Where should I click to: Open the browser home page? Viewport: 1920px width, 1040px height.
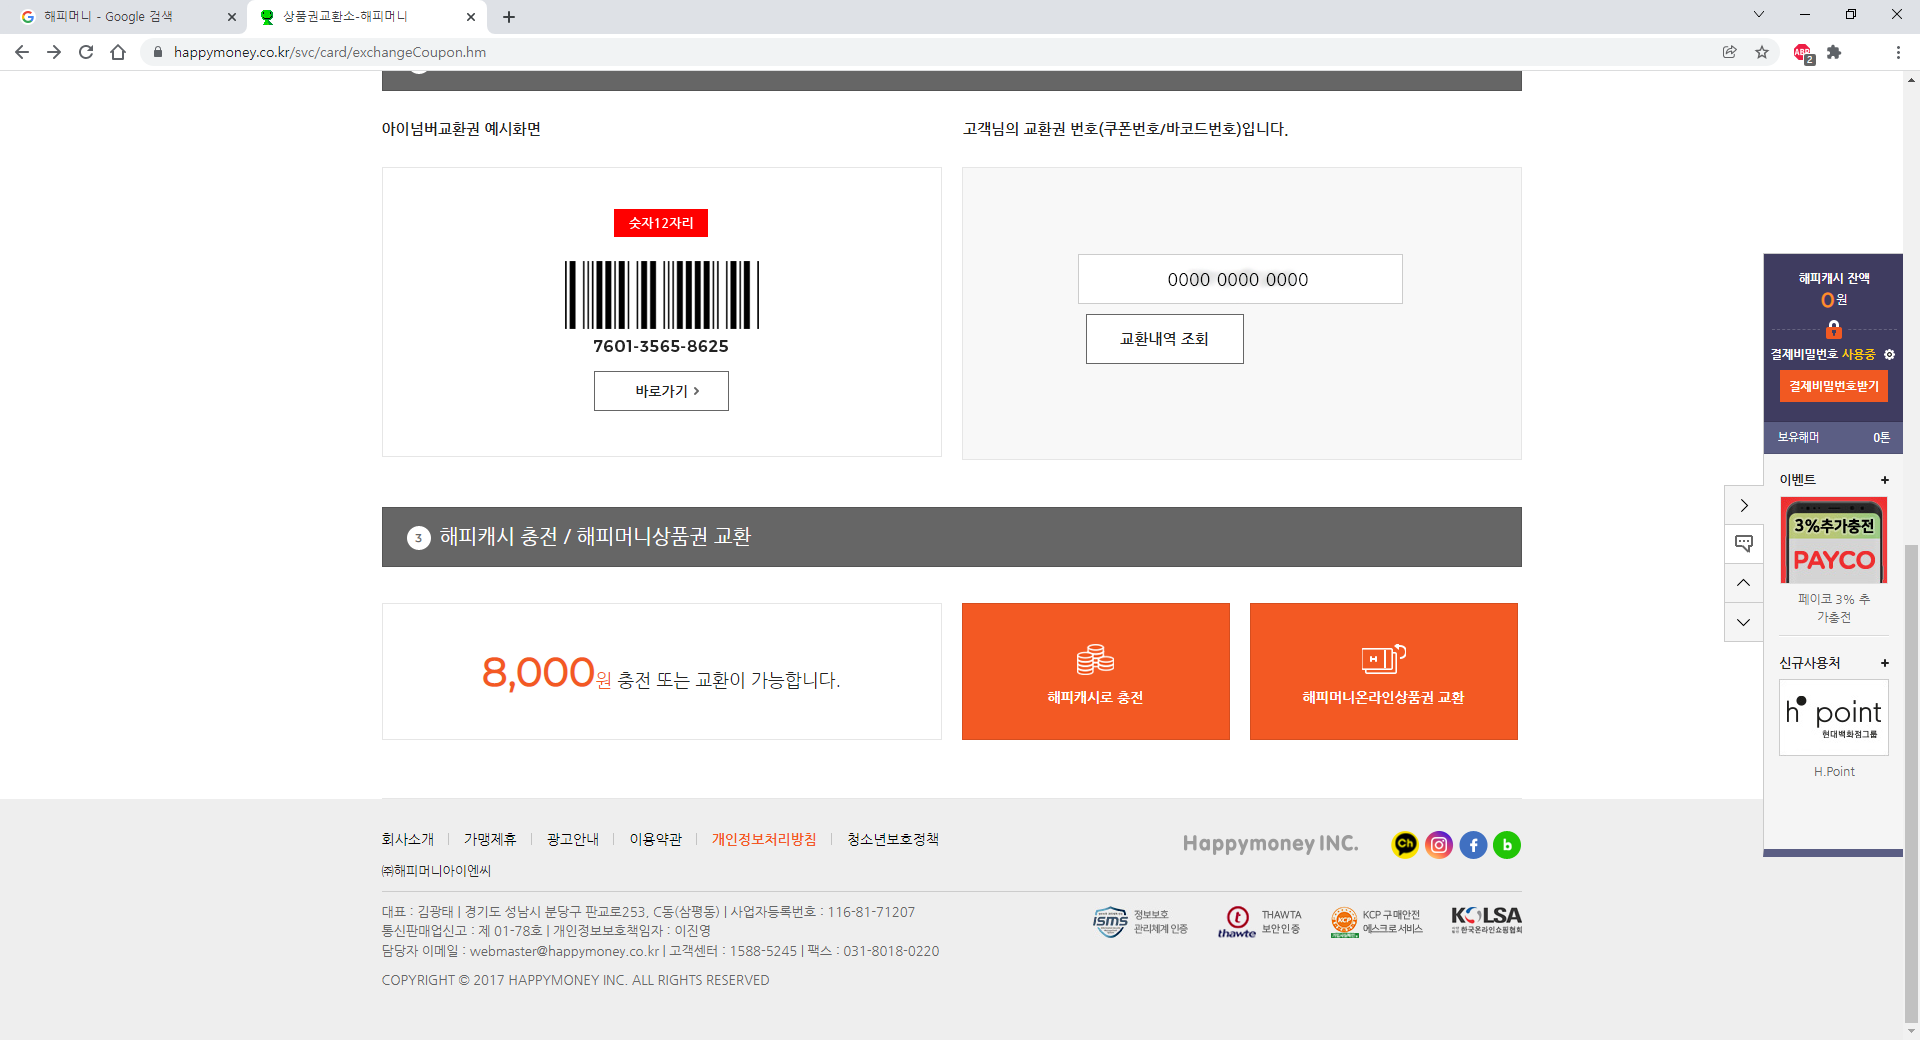[x=118, y=52]
